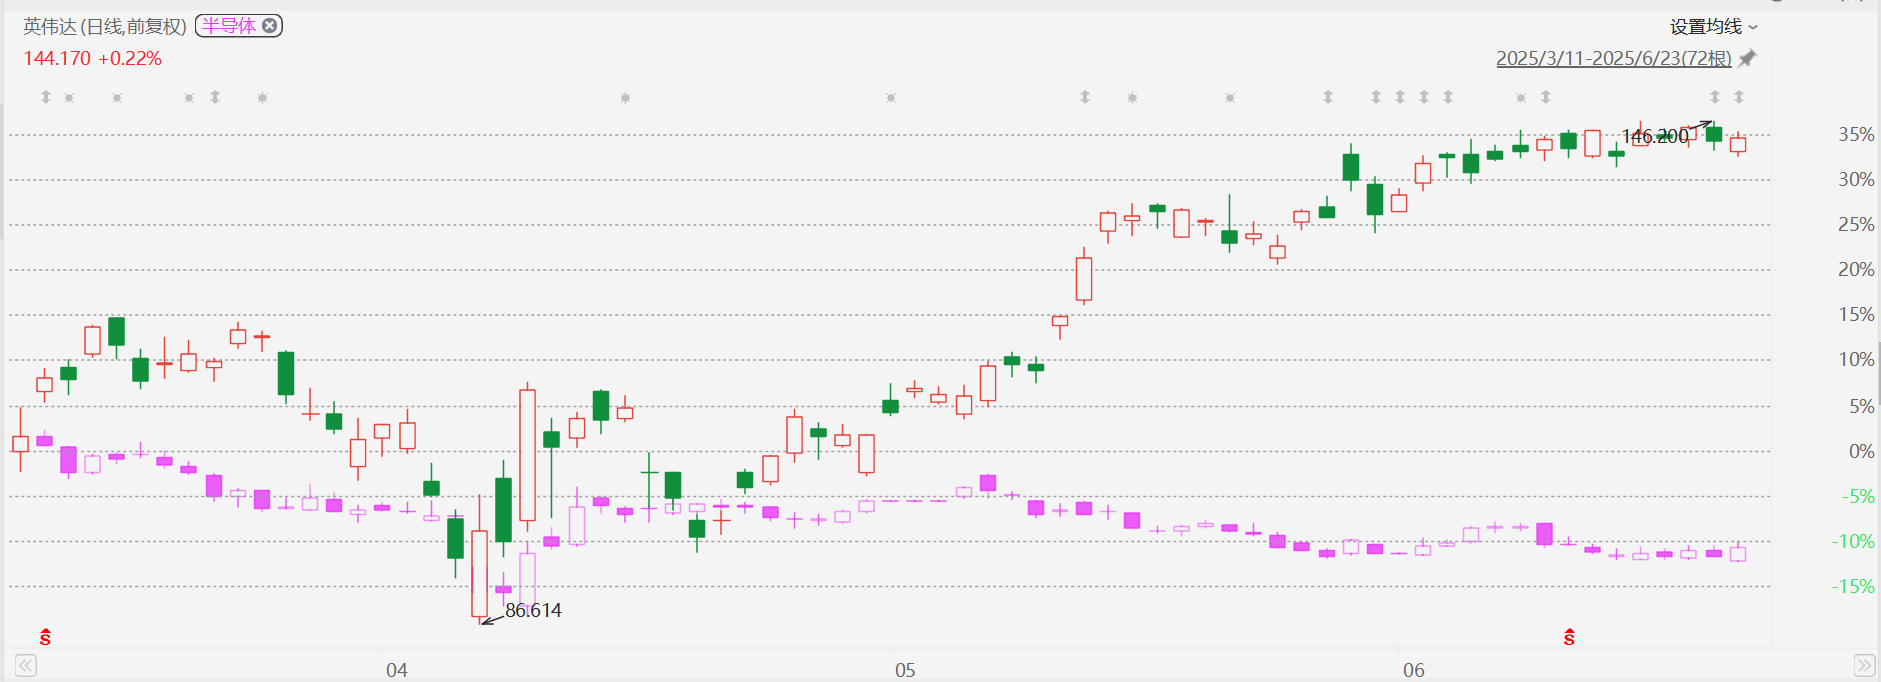Click the green -15% axis label
The height and width of the screenshot is (682, 1881).
1853,586
